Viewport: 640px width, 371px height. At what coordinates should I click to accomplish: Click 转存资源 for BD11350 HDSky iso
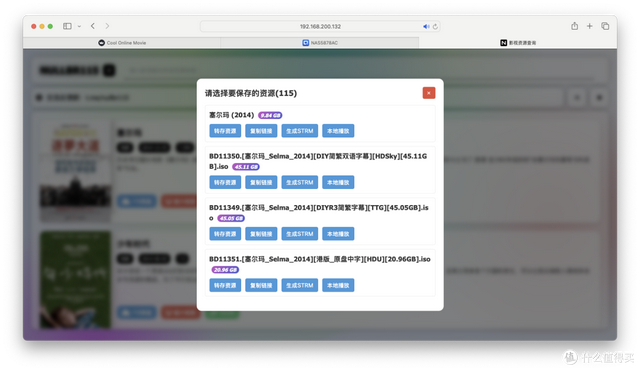(225, 182)
